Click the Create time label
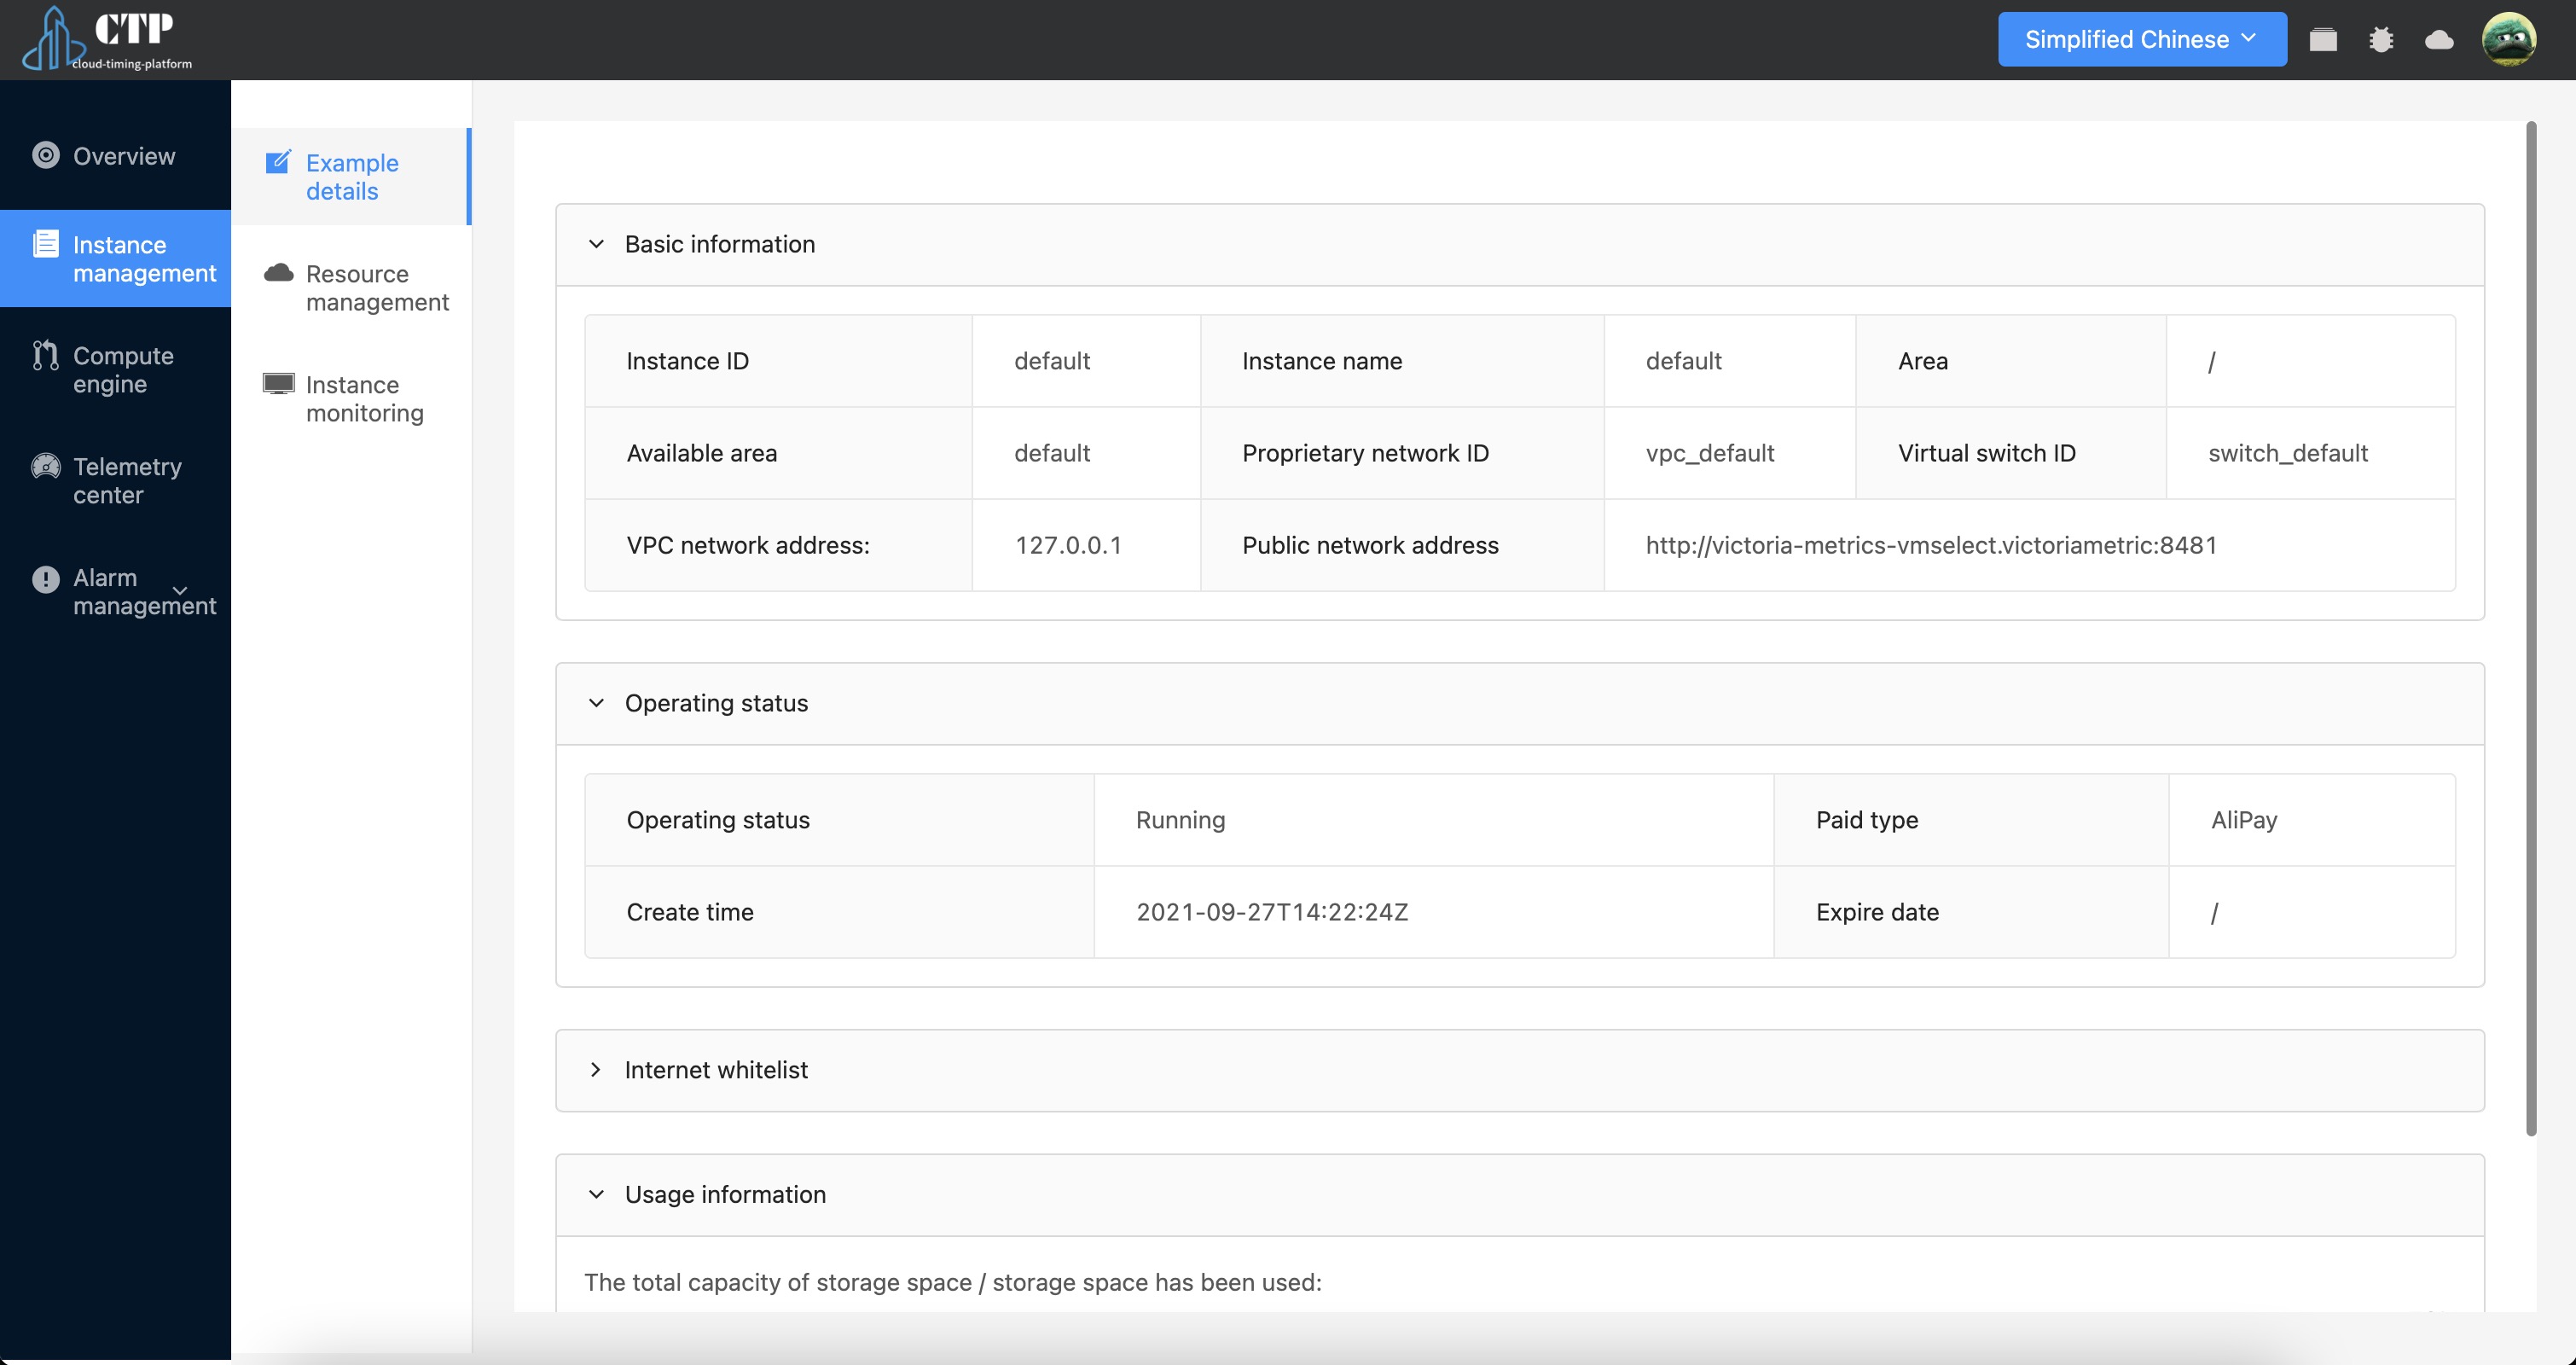Viewport: 2576px width, 1365px height. tap(690, 912)
